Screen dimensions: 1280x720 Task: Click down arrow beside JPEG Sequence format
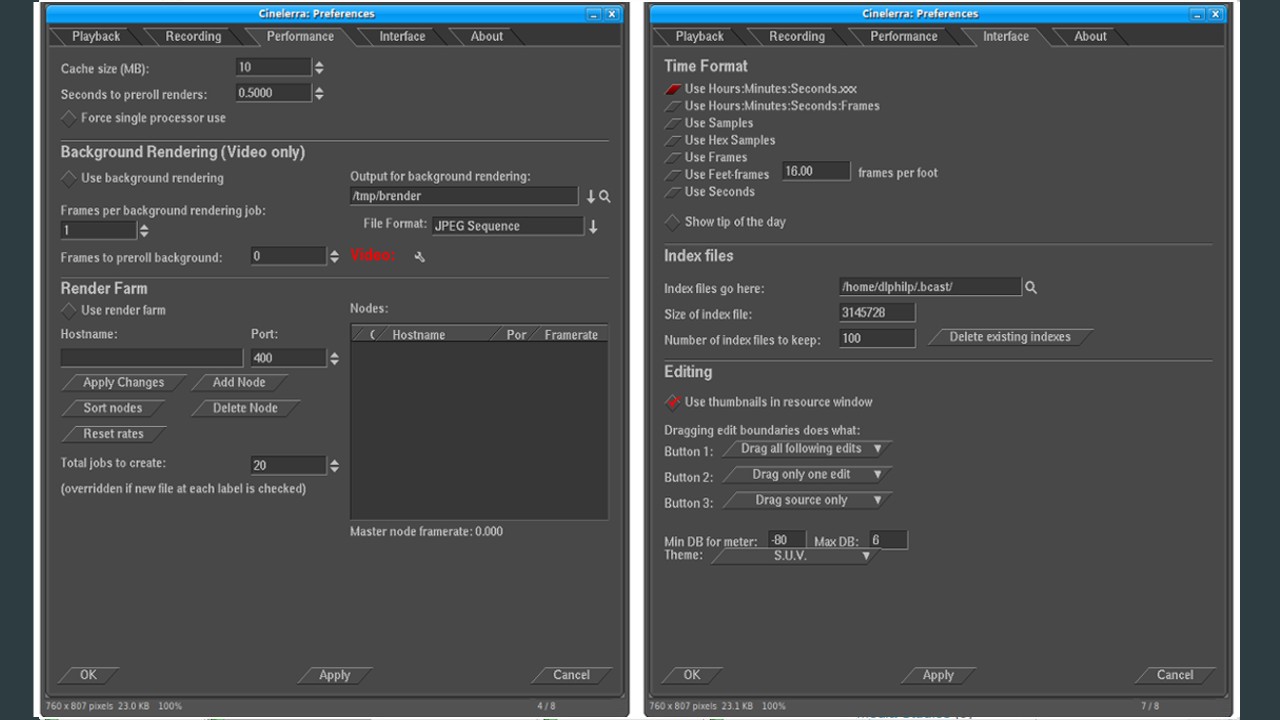[593, 227]
